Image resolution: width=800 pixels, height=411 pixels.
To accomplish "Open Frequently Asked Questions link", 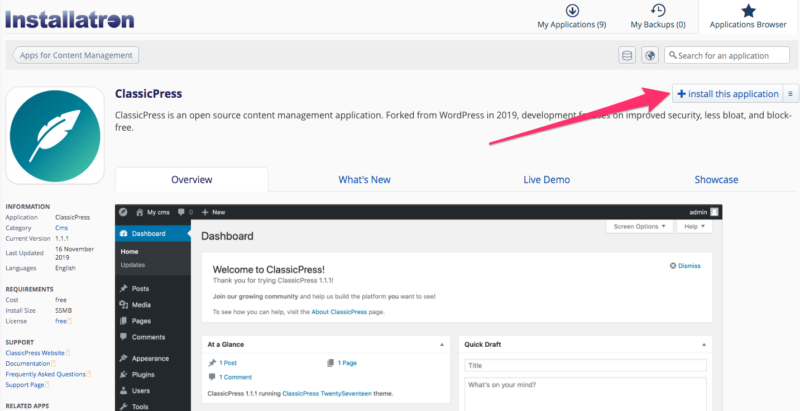I will [45, 374].
